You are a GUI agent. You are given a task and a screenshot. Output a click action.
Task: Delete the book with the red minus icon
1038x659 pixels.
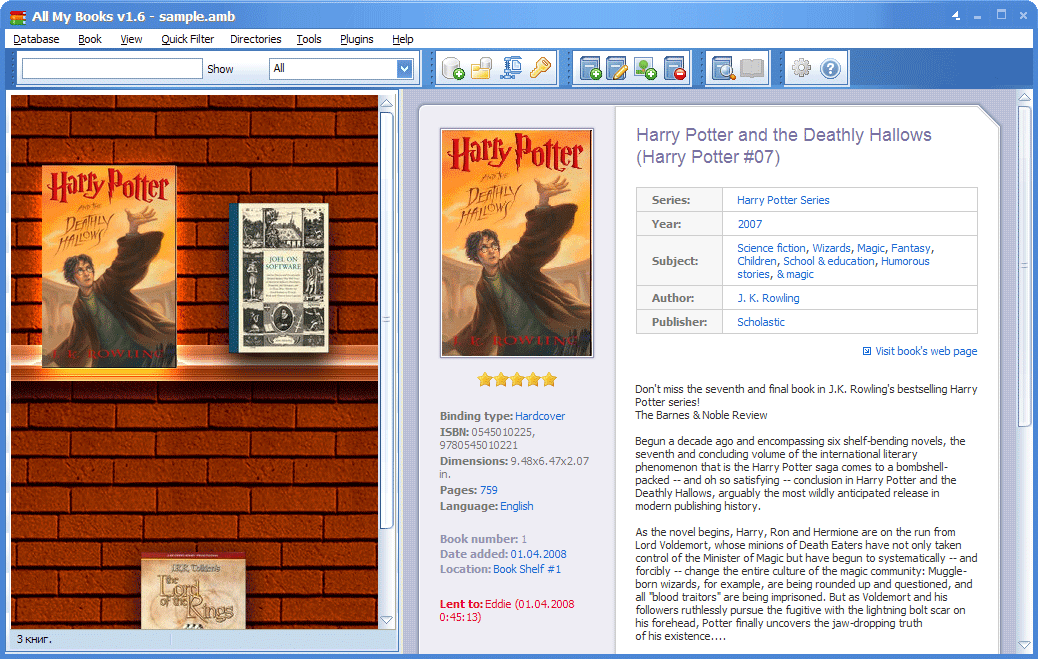[x=675, y=68]
